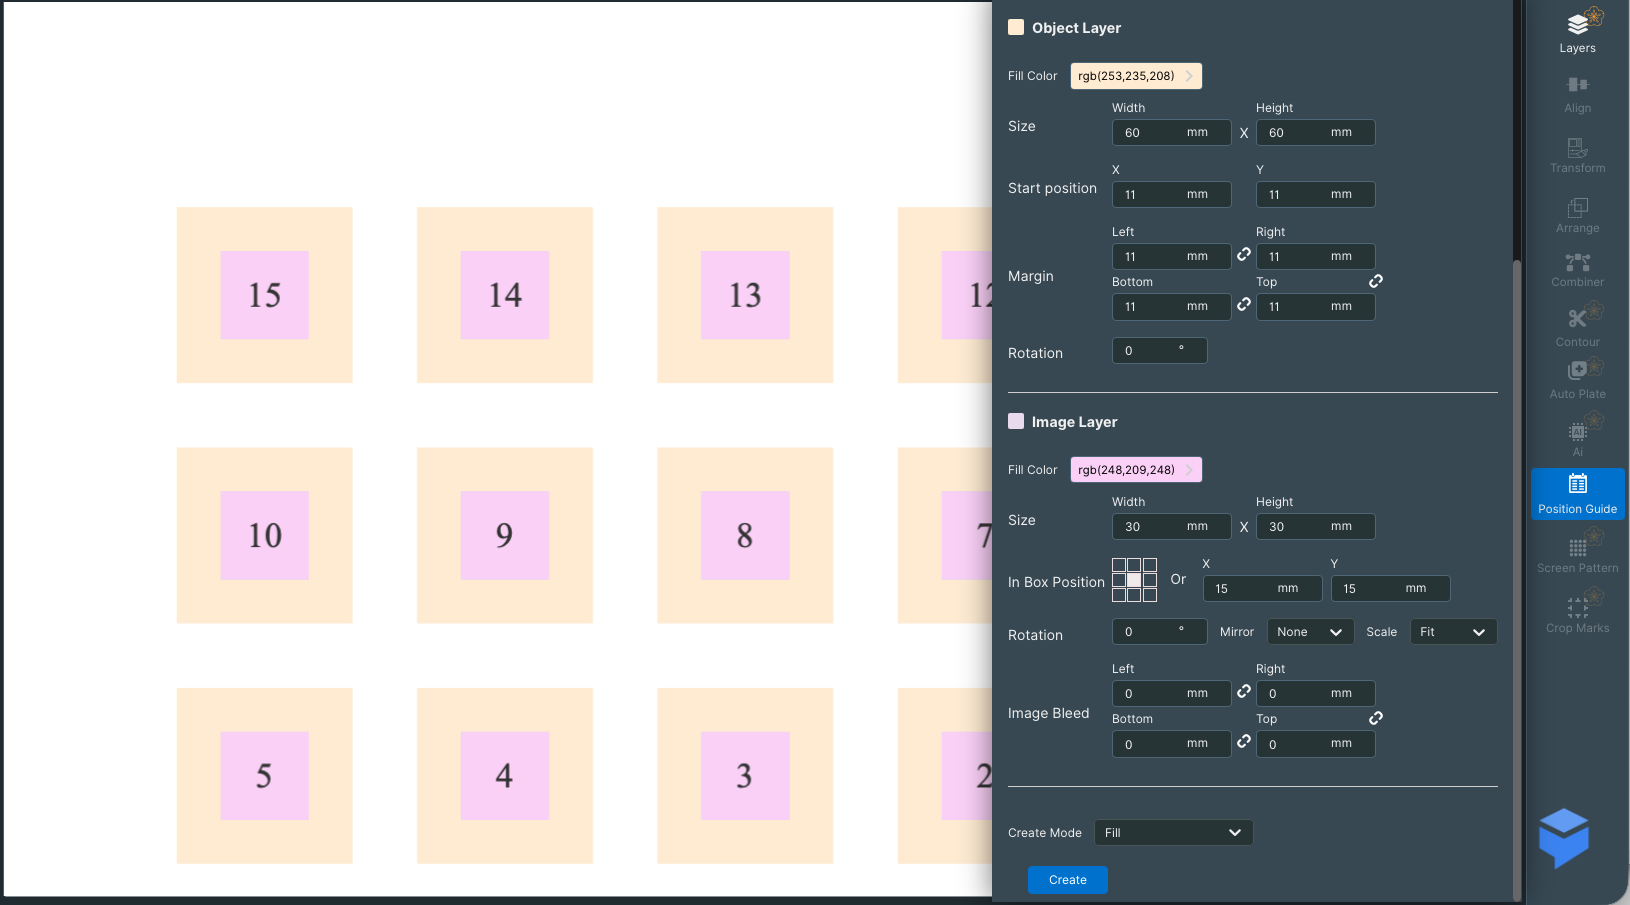Open the Position Guide tab
The image size is (1630, 905).
click(1577, 493)
